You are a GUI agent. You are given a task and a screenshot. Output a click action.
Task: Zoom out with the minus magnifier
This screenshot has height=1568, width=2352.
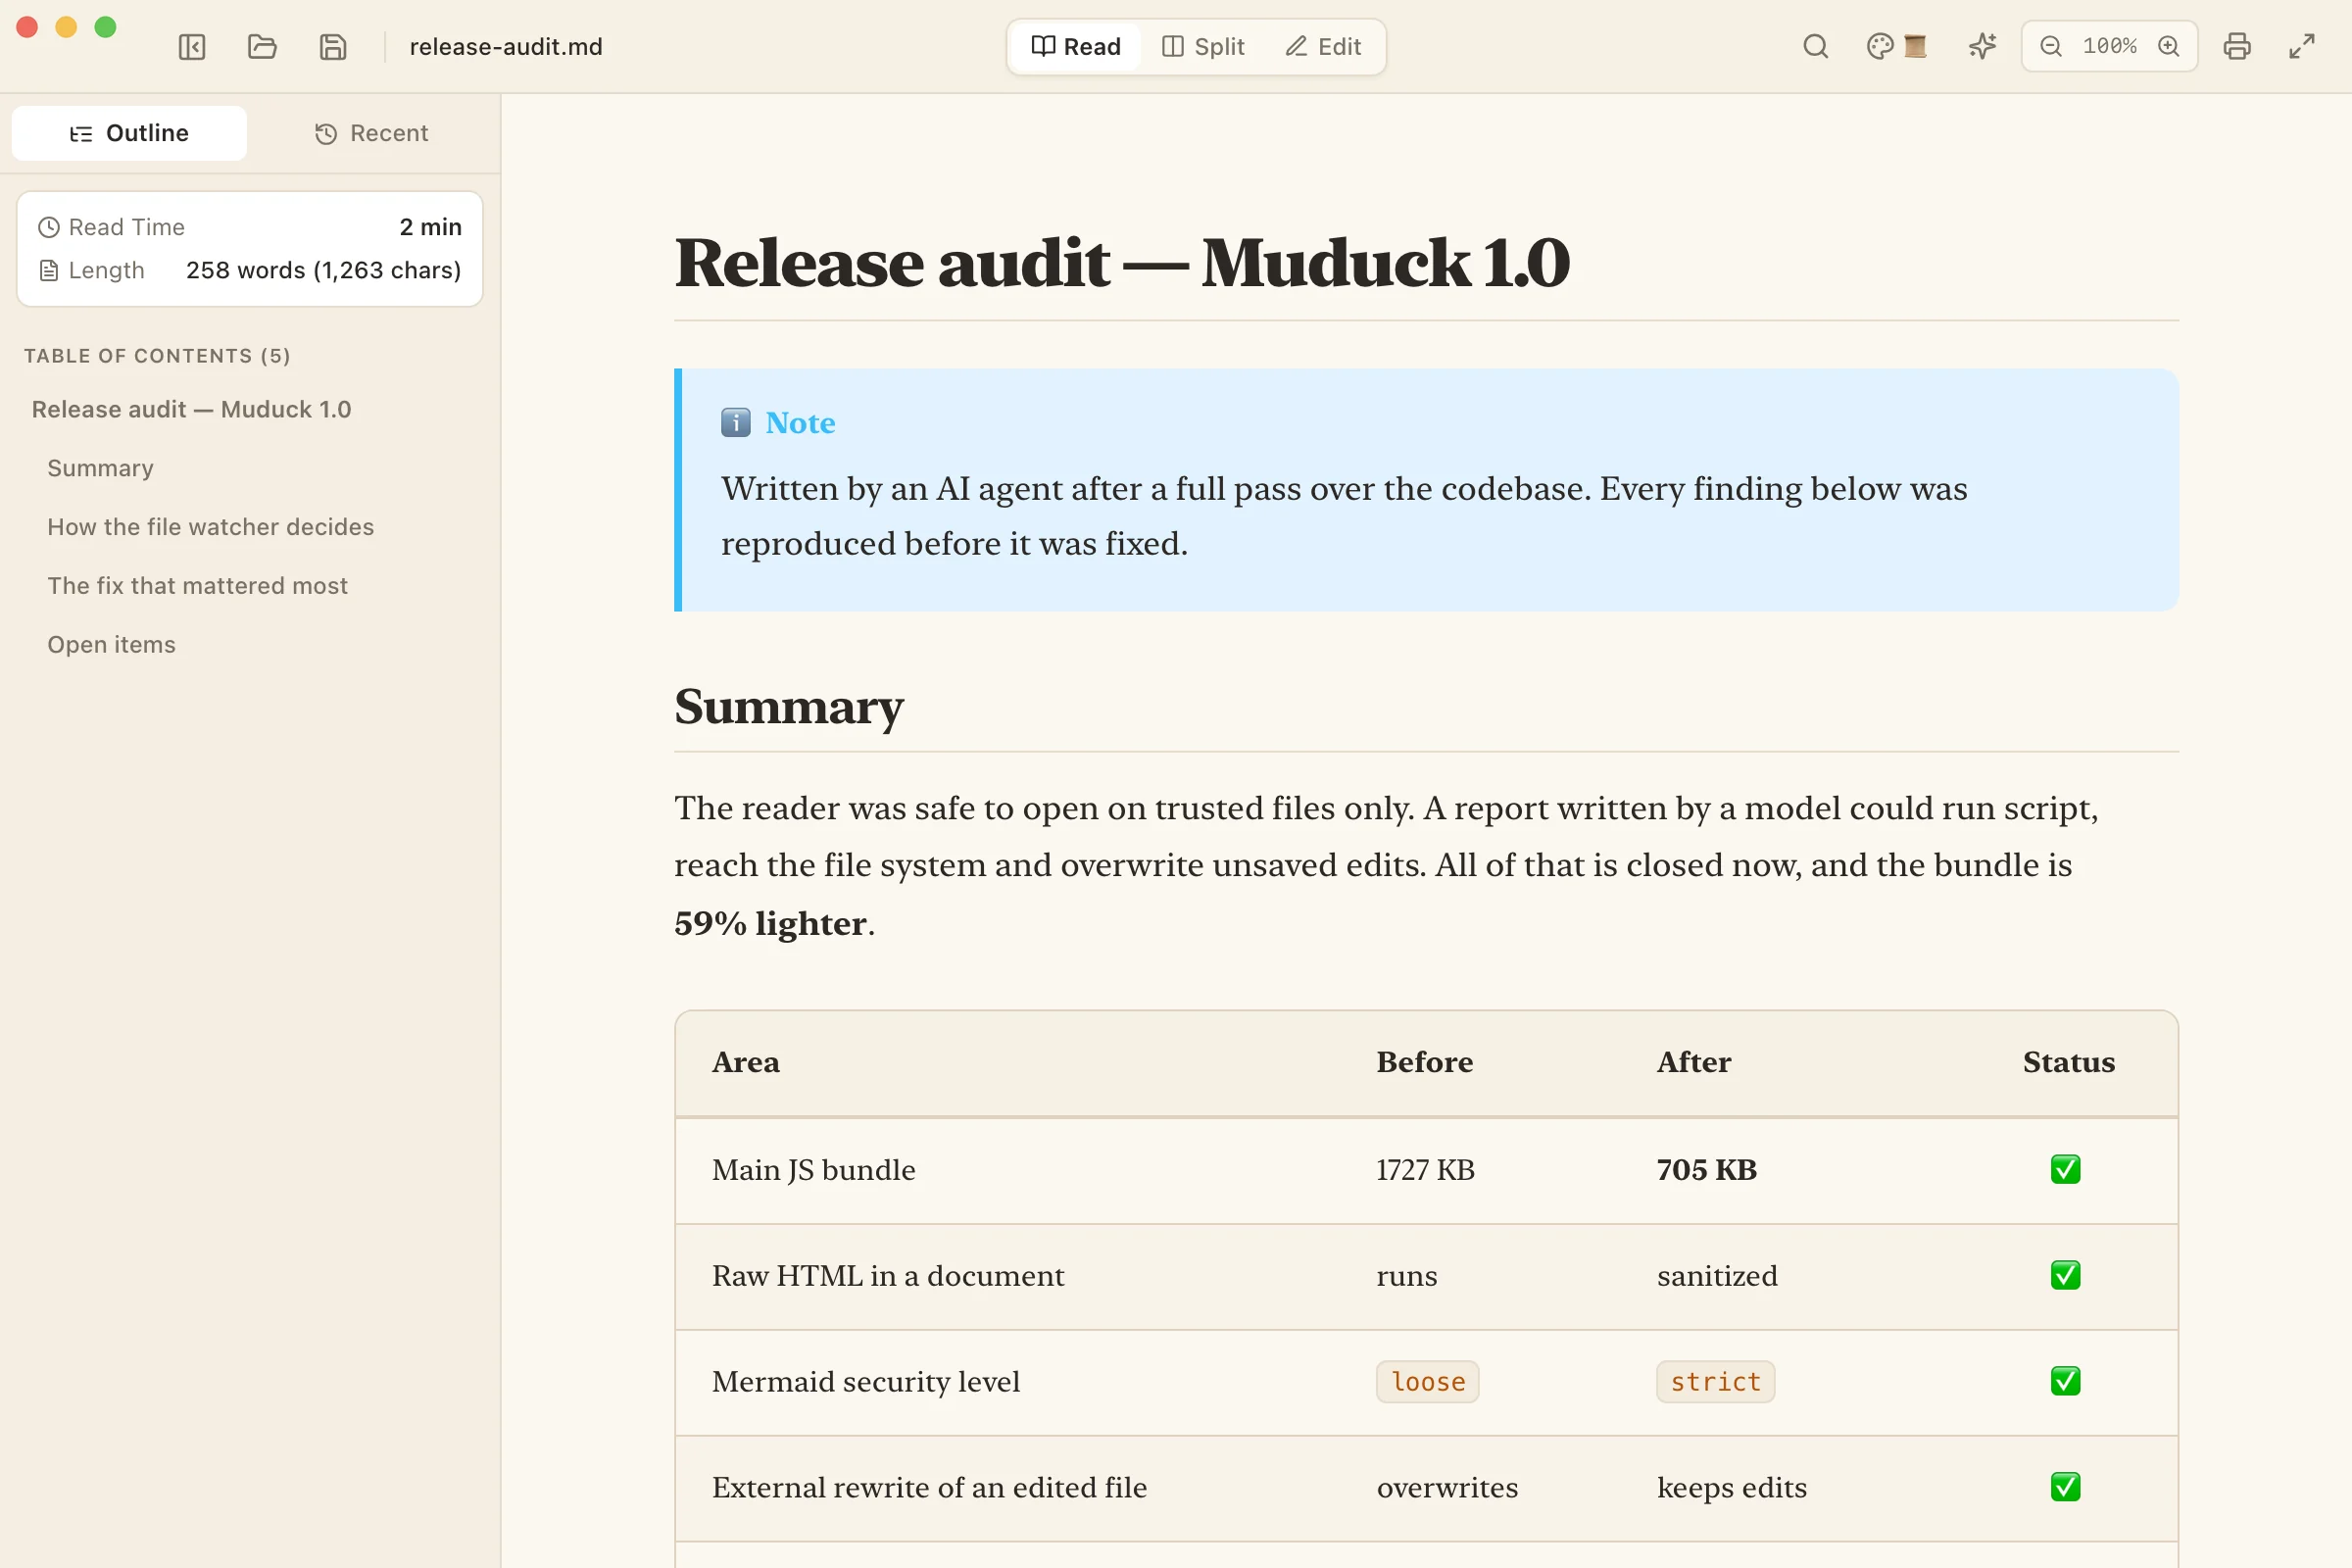pos(2051,46)
